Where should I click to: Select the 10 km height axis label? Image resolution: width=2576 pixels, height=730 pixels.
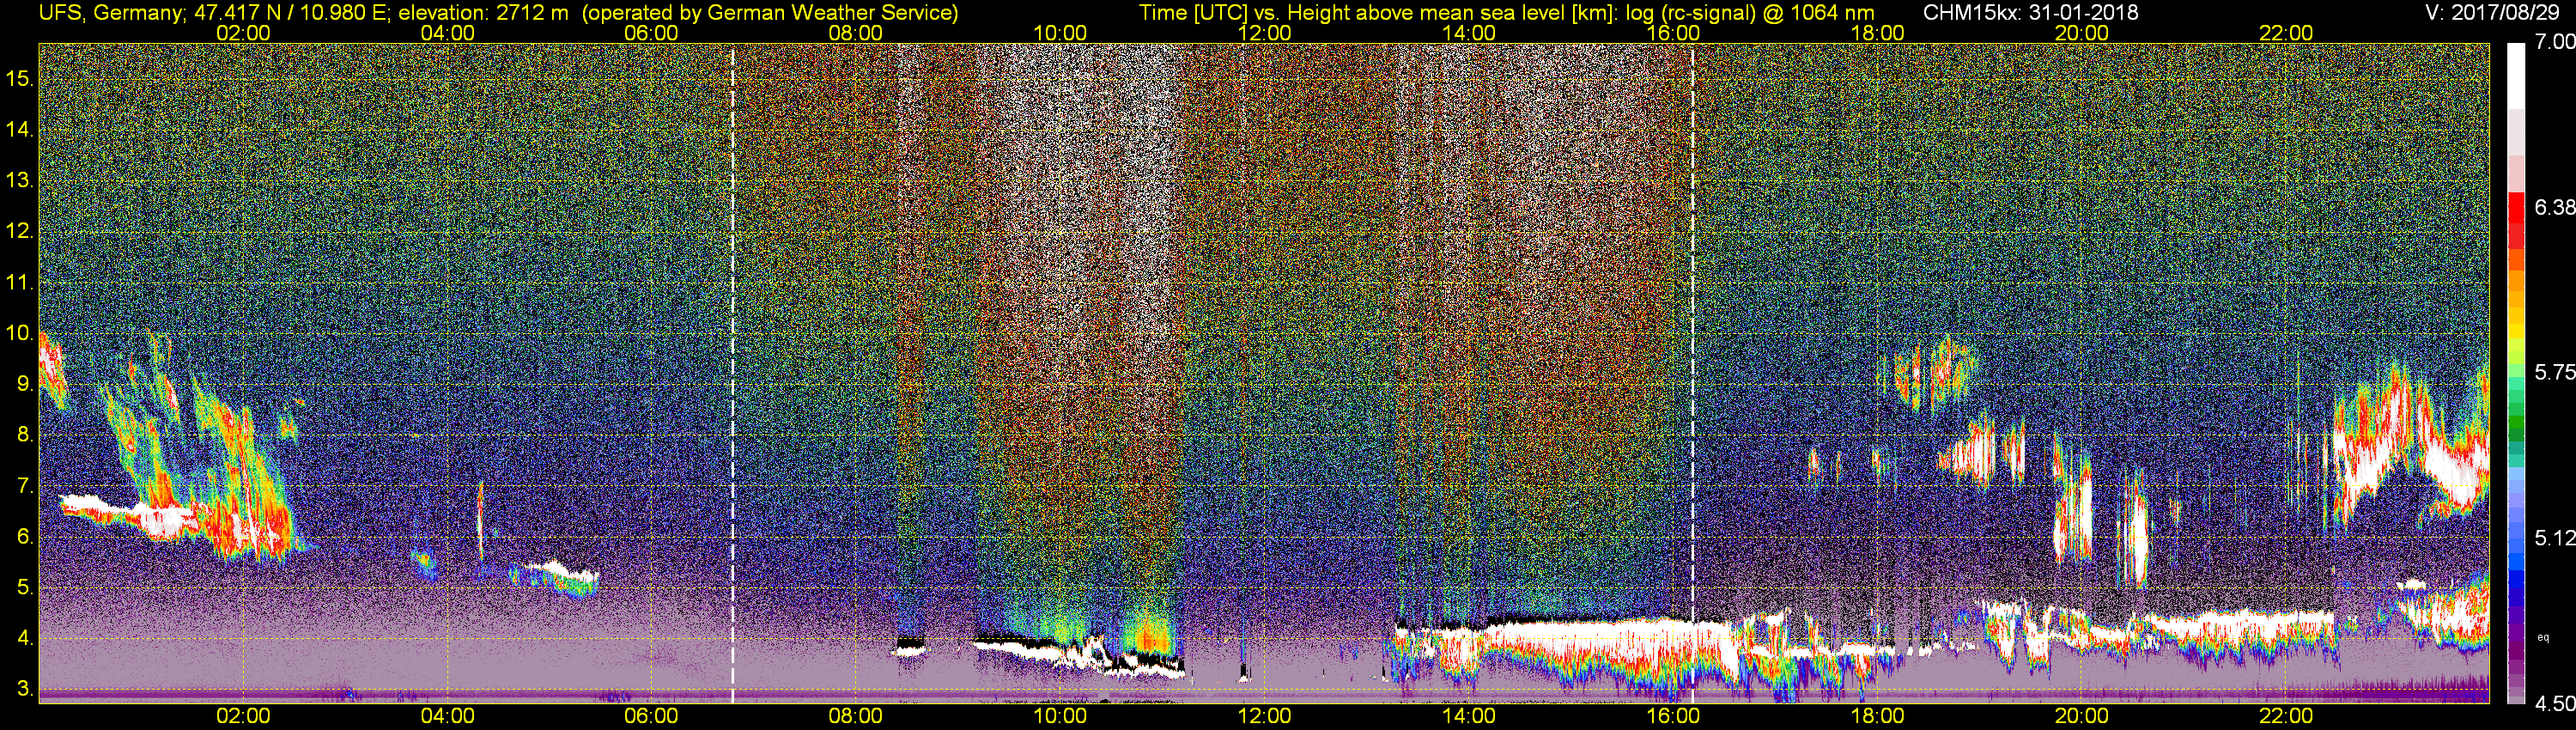[21, 333]
